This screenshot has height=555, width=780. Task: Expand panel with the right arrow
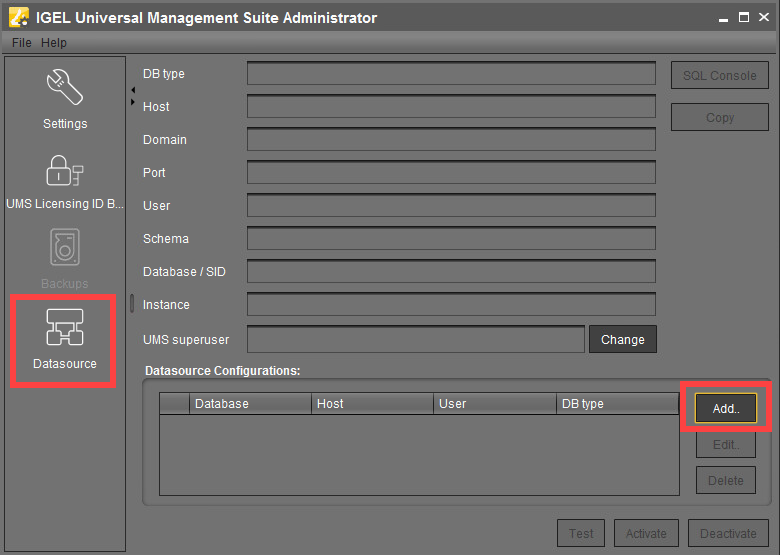pos(133,102)
